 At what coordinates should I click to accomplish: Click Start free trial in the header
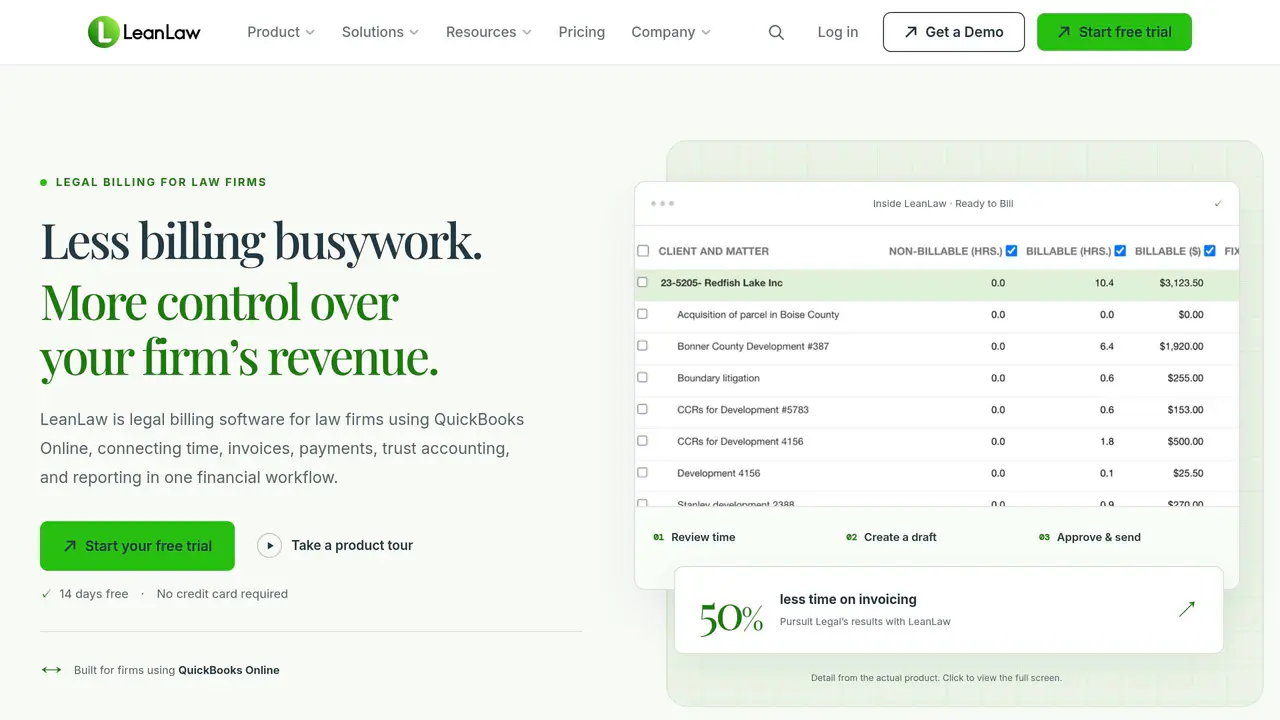pyautogui.click(x=1114, y=32)
